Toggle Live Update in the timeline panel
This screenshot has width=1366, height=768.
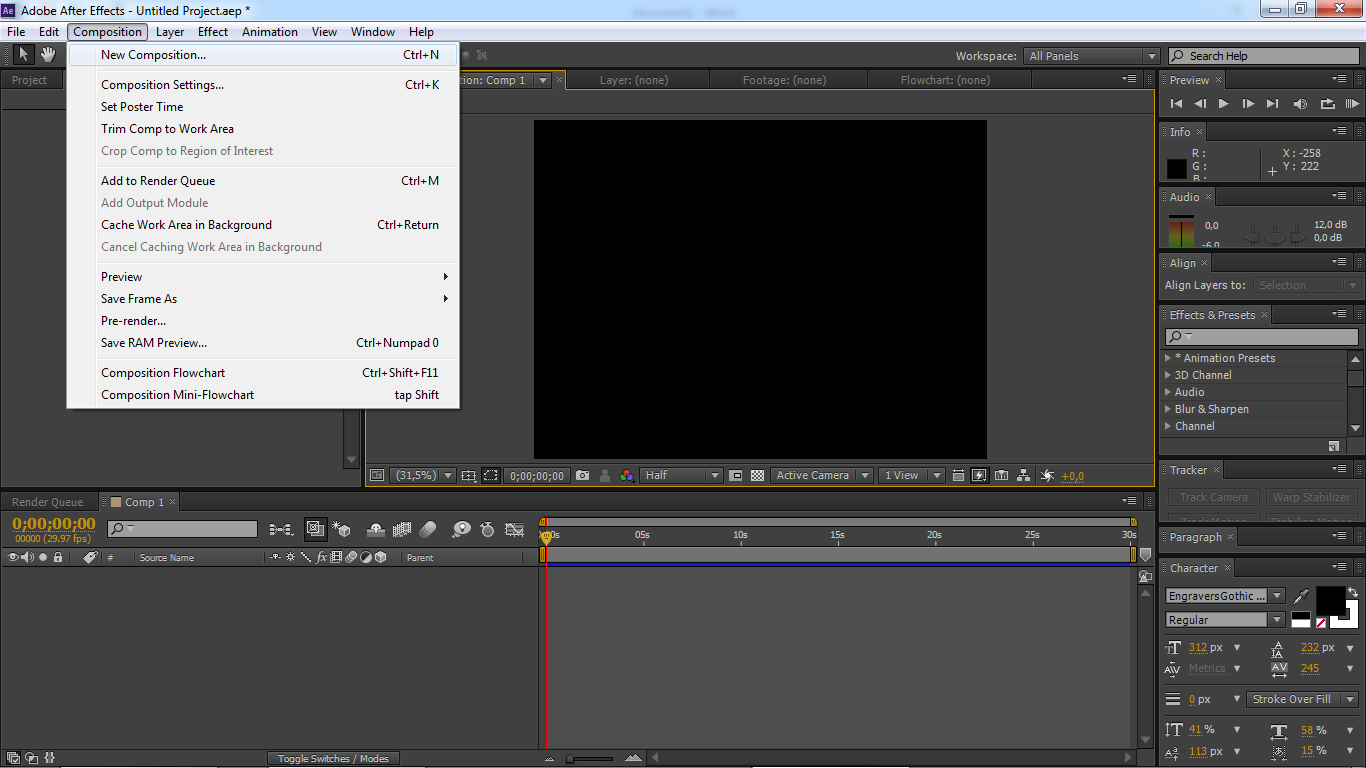(315, 529)
